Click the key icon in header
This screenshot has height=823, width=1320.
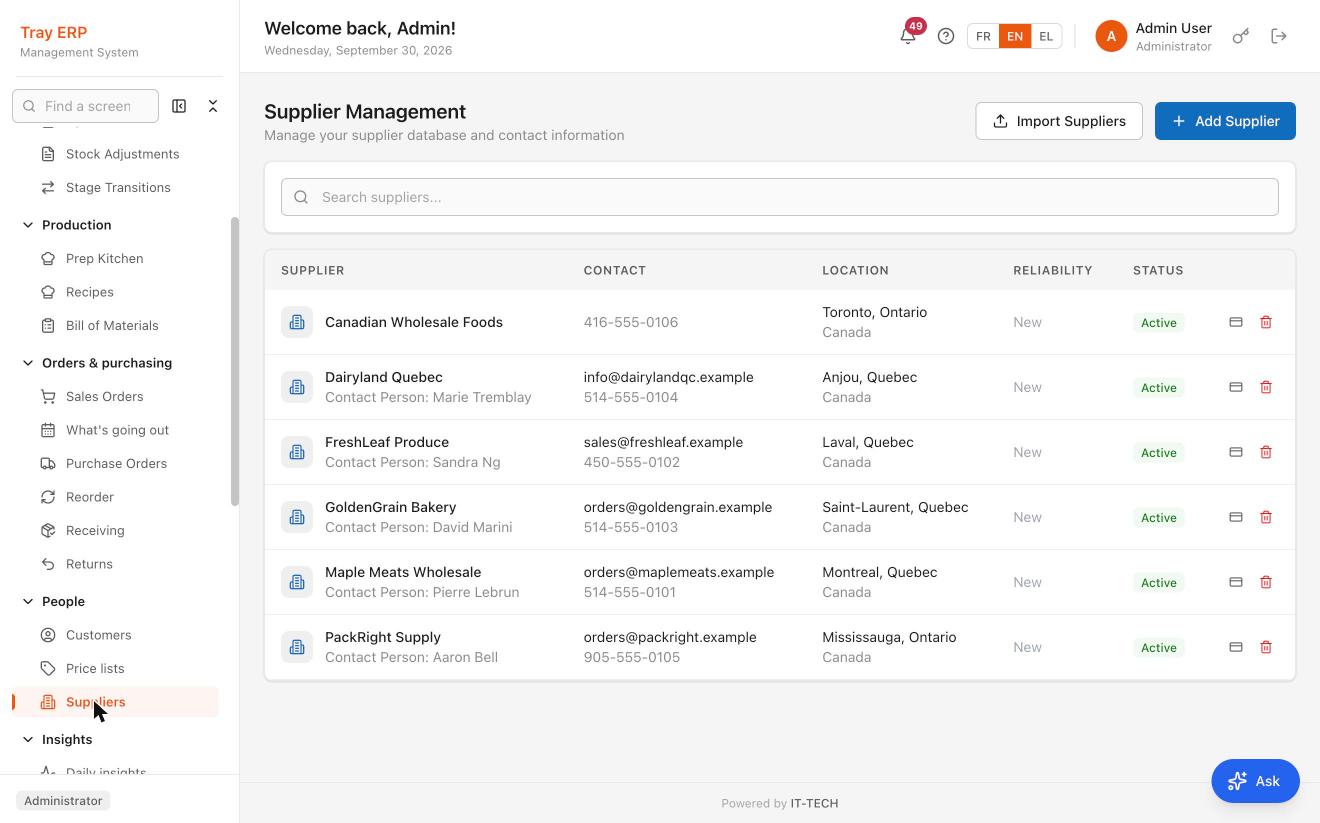pyautogui.click(x=1241, y=36)
